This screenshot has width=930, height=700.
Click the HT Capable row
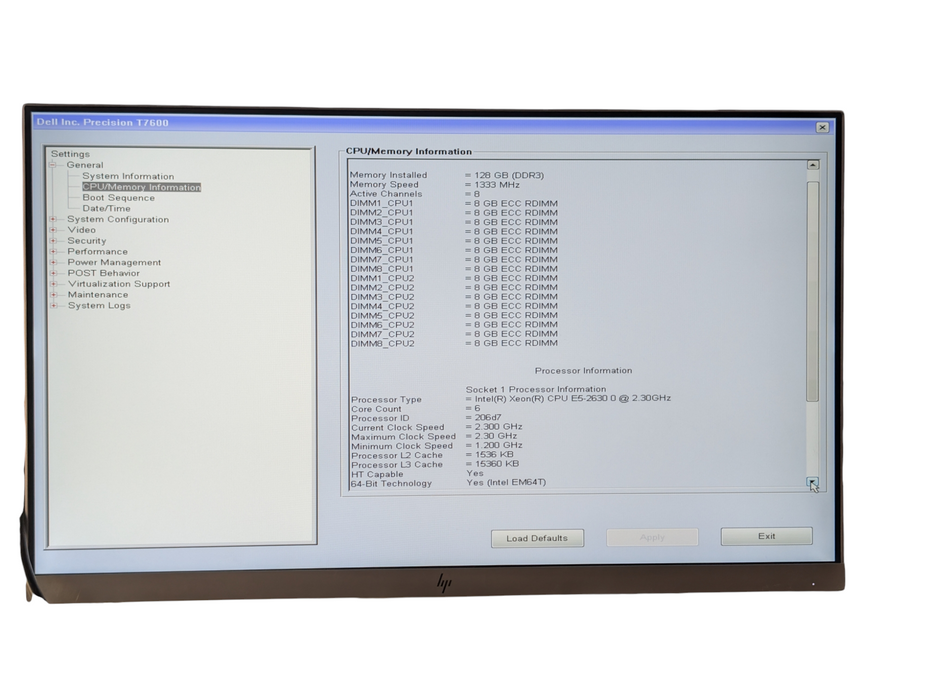(417, 474)
